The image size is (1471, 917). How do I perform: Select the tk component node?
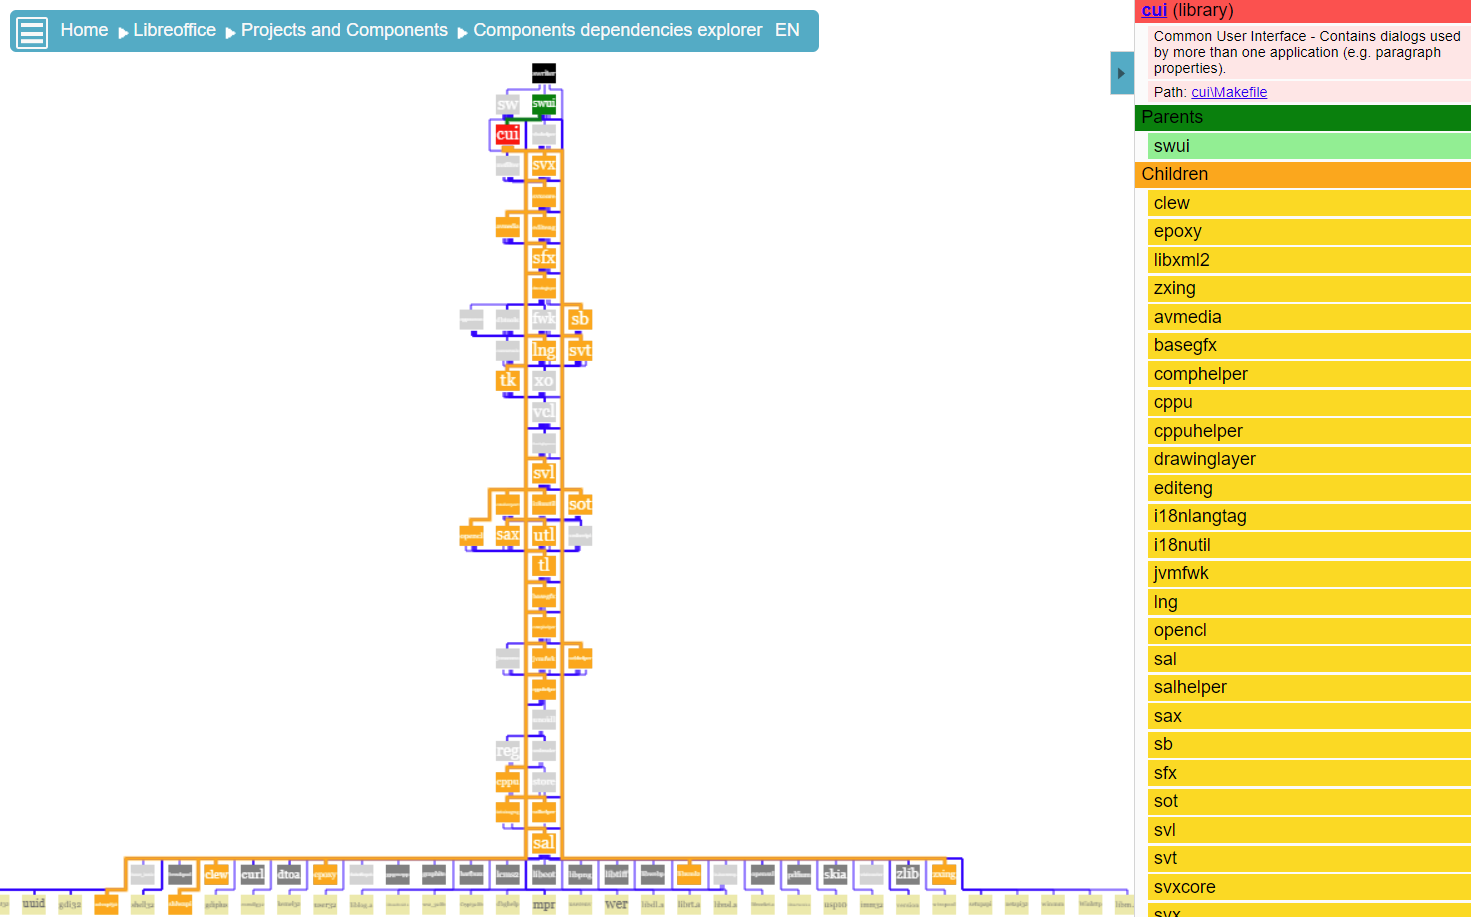[x=507, y=380]
